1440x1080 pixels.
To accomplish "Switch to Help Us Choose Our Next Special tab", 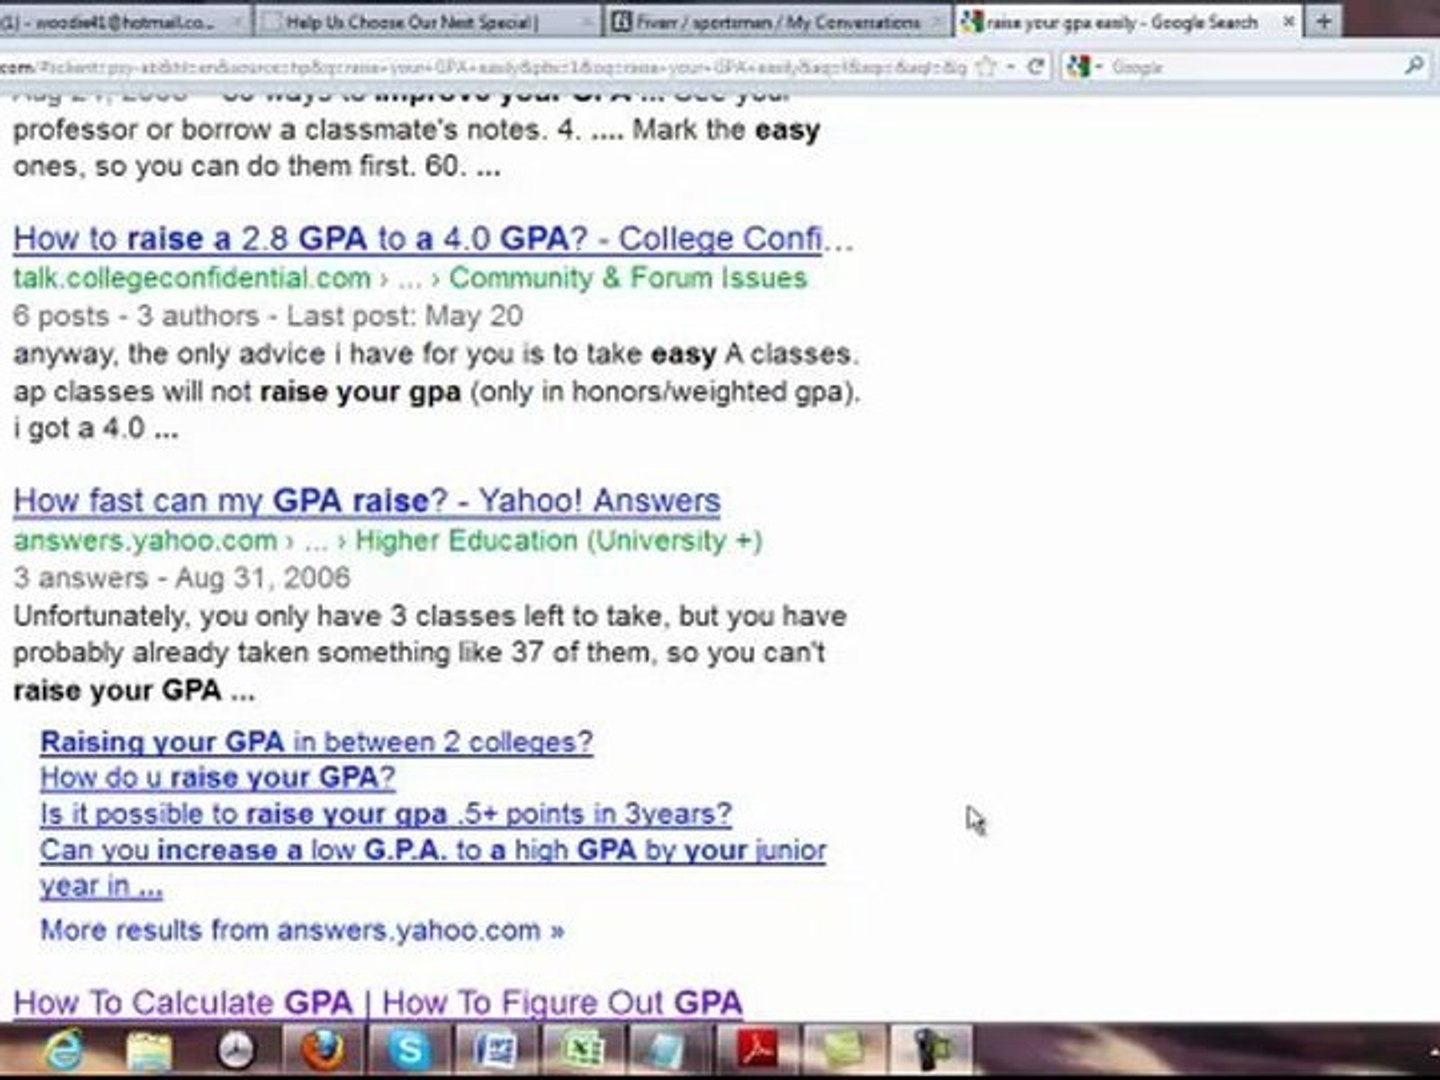I will click(x=426, y=20).
